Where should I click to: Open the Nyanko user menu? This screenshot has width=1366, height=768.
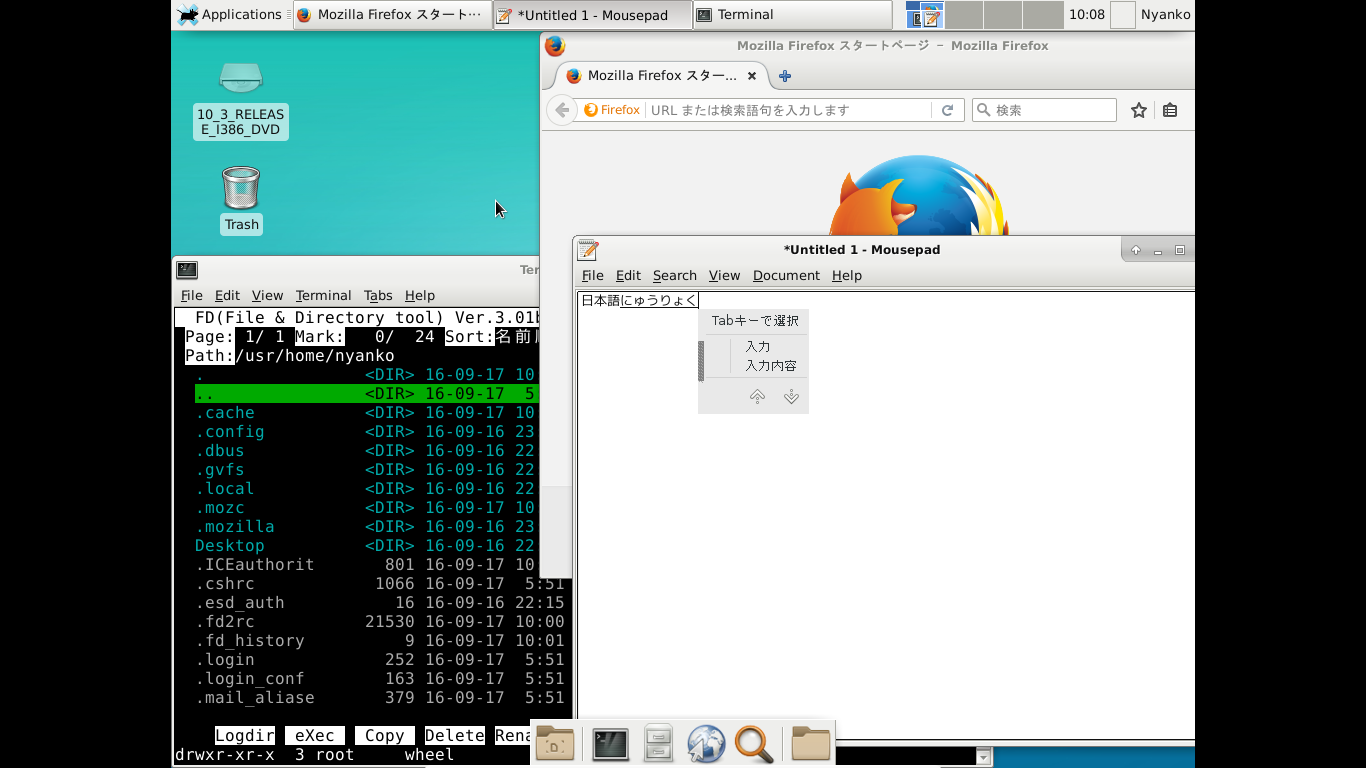coord(1166,15)
